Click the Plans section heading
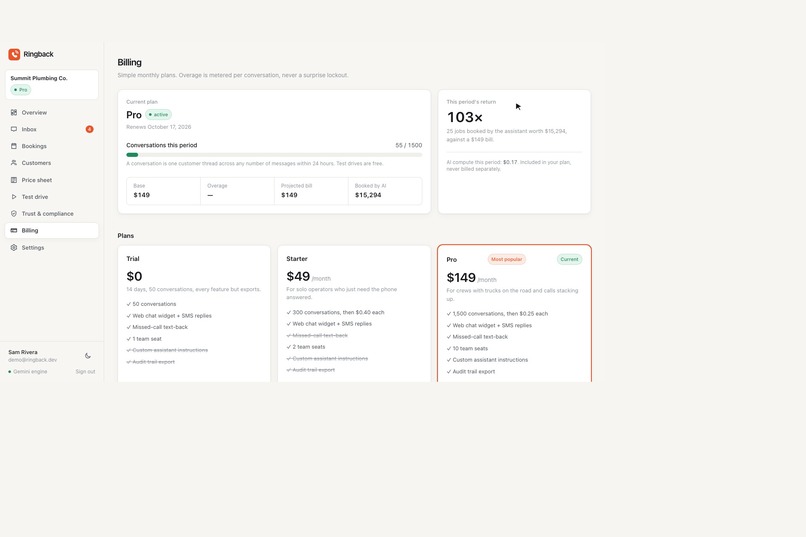This screenshot has width=806, height=537. click(x=125, y=235)
